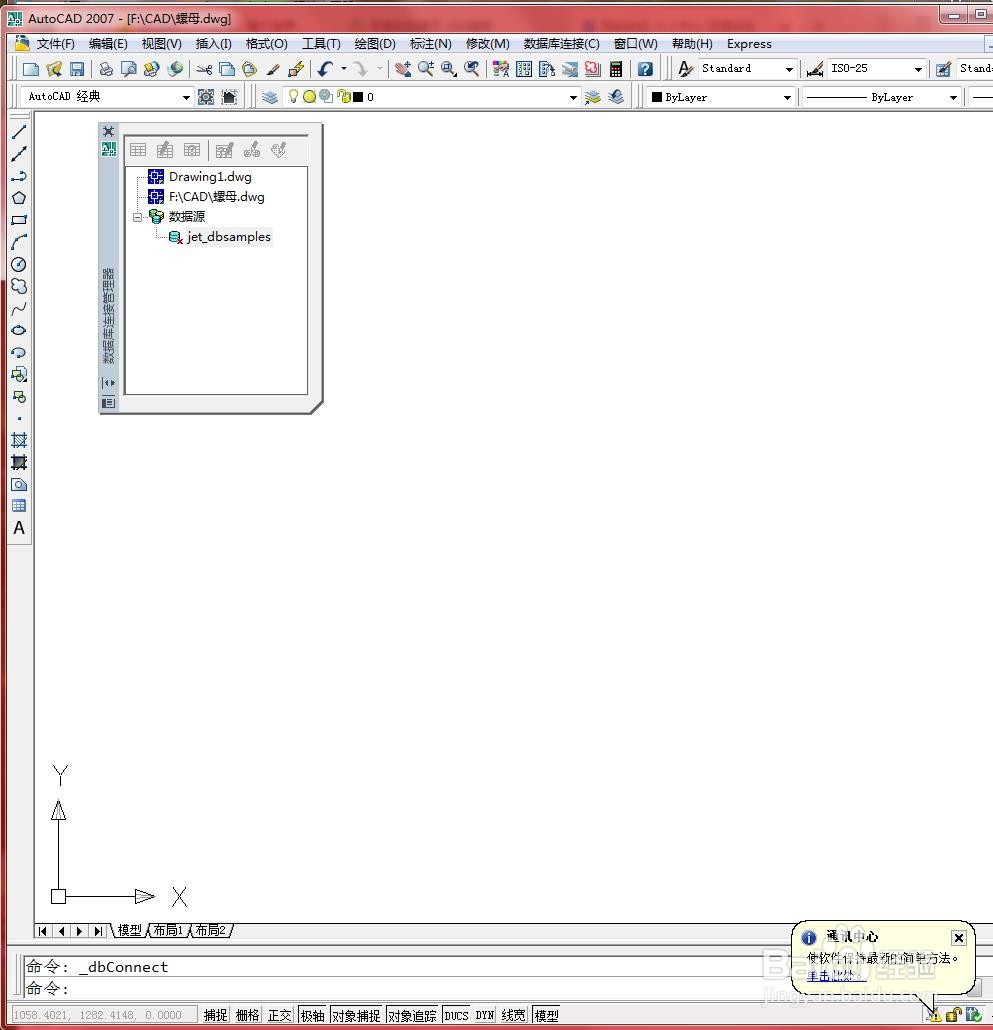Open Plot Preview

[x=129, y=69]
